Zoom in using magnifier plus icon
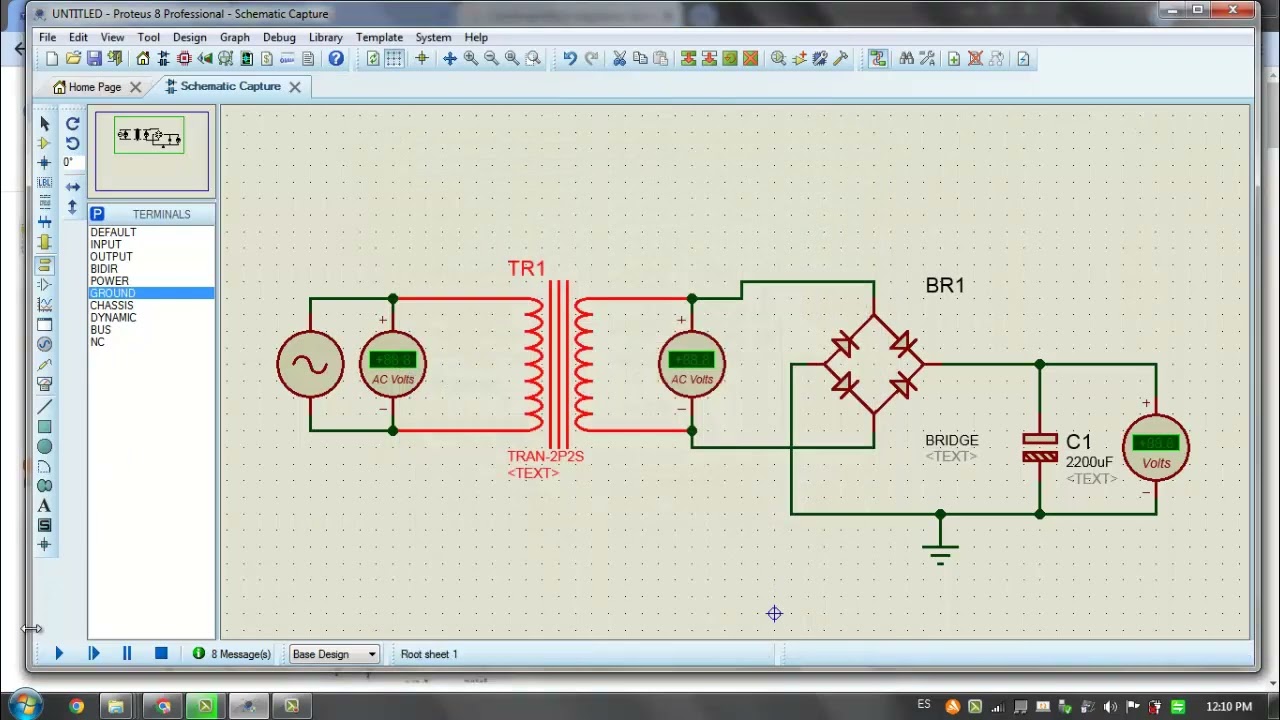This screenshot has width=1280, height=720. [471, 59]
